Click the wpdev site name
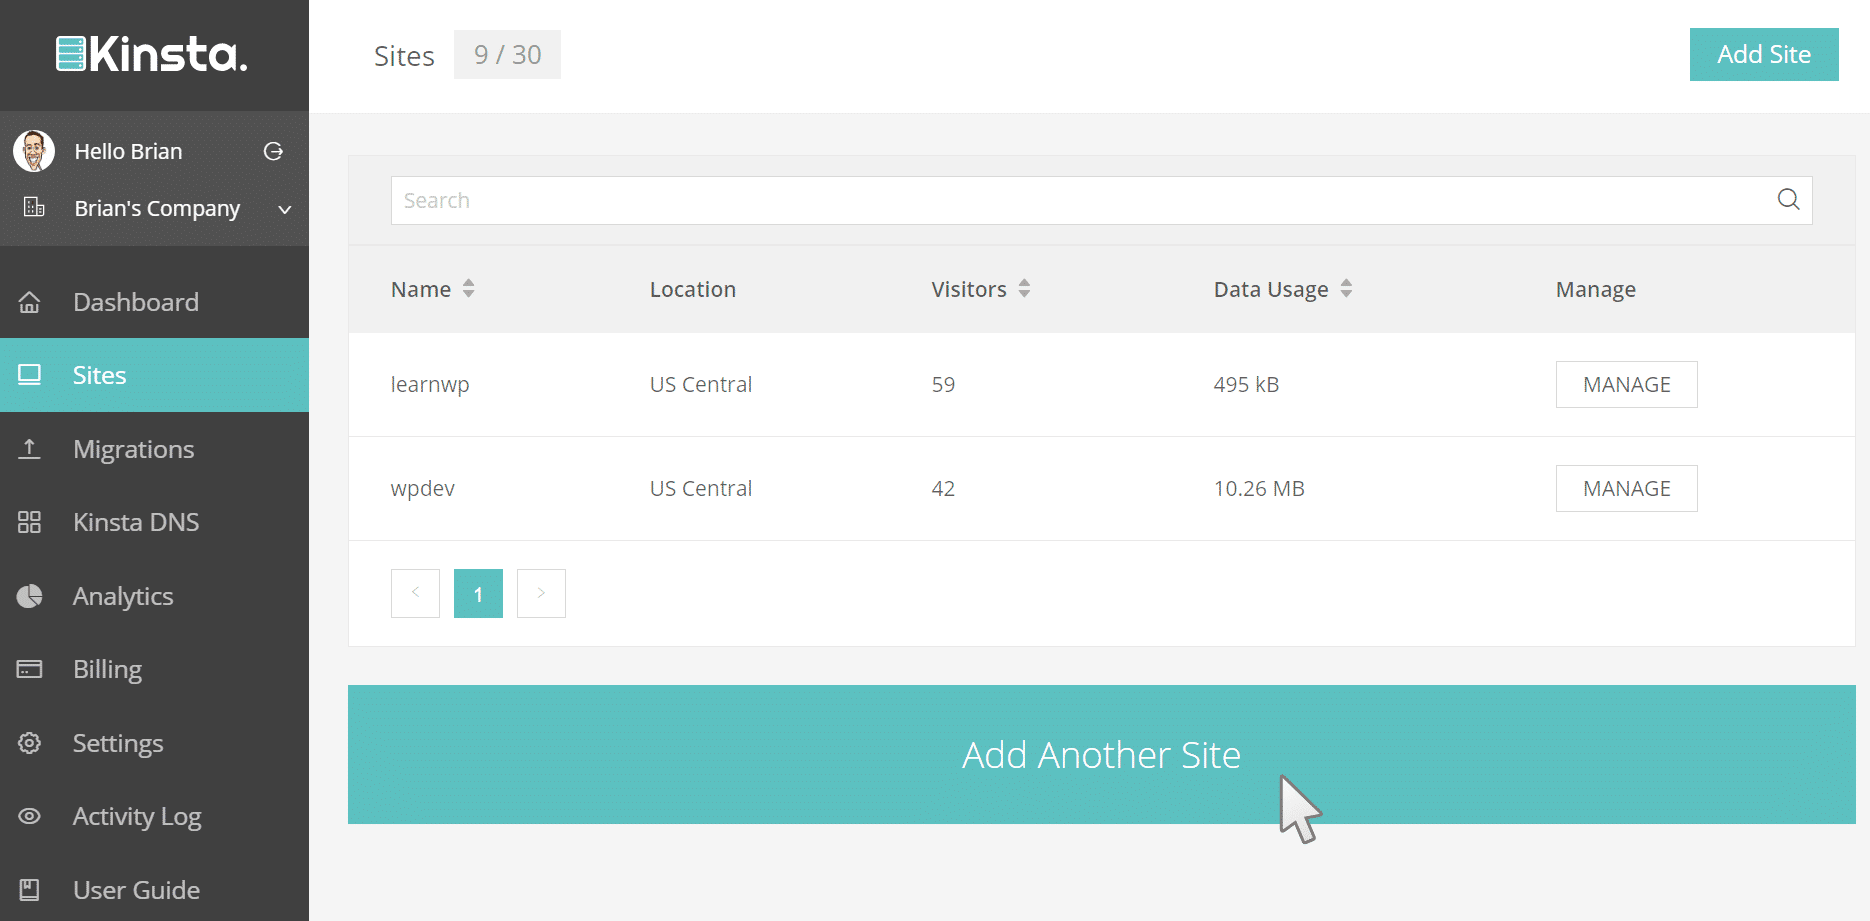Image resolution: width=1870 pixels, height=921 pixels. click(x=422, y=489)
